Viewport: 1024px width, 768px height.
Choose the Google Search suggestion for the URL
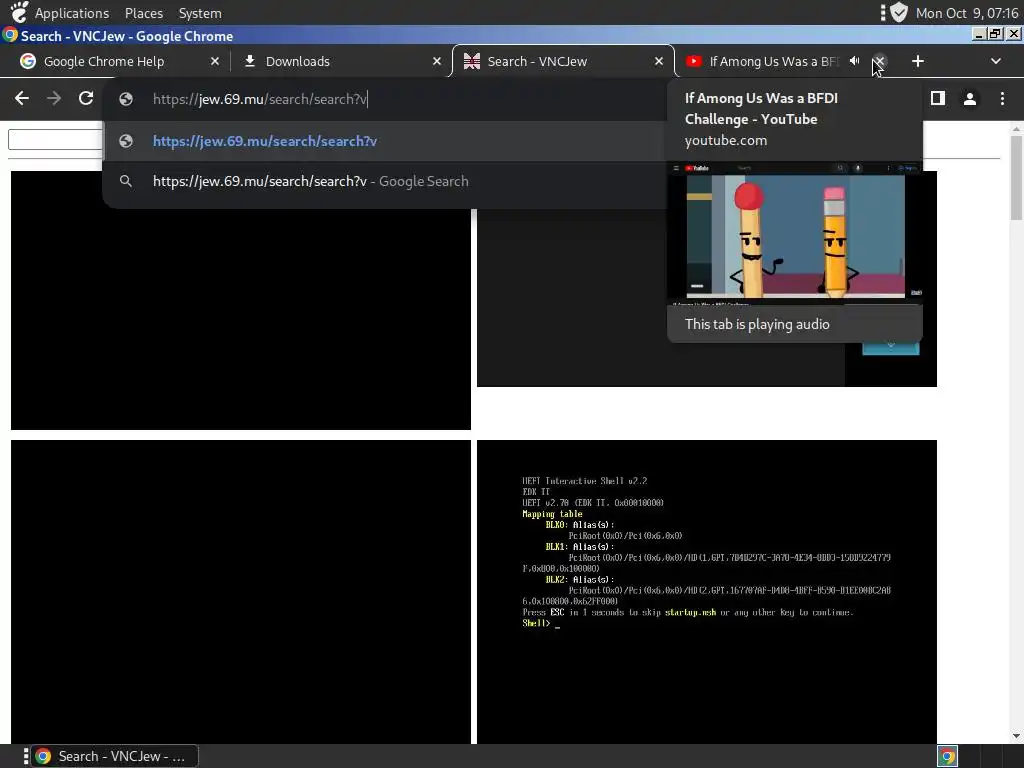pos(385,182)
